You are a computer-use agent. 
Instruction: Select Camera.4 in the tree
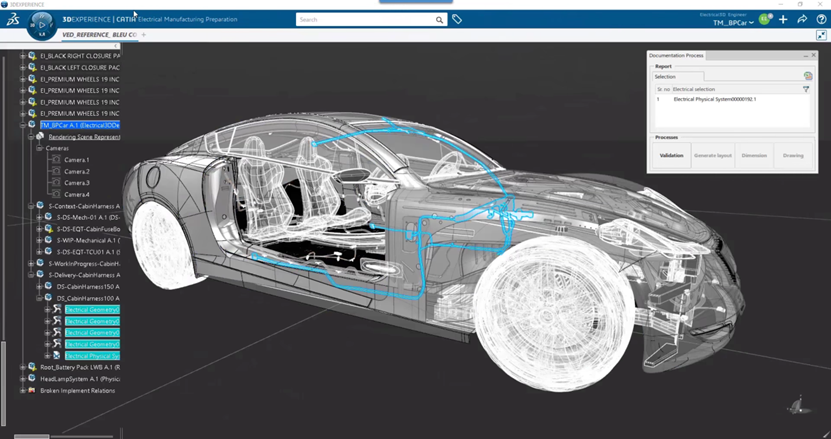[x=77, y=195]
